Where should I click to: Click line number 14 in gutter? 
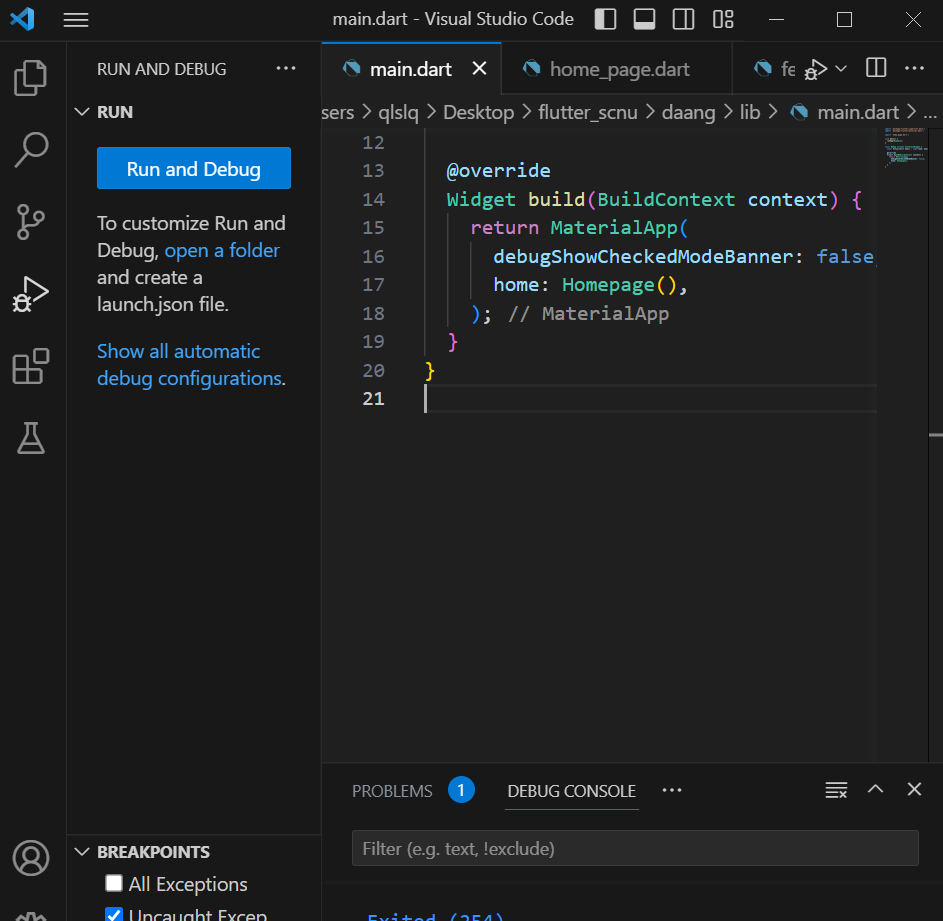pos(373,199)
